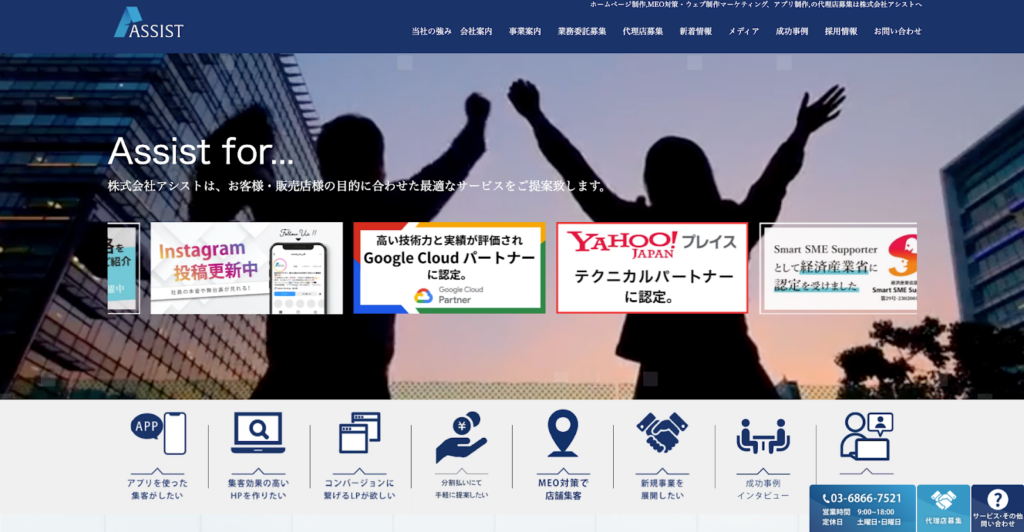1024x532 pixels.
Task: Open the 業務委託募集 menu item
Action: (x=582, y=31)
